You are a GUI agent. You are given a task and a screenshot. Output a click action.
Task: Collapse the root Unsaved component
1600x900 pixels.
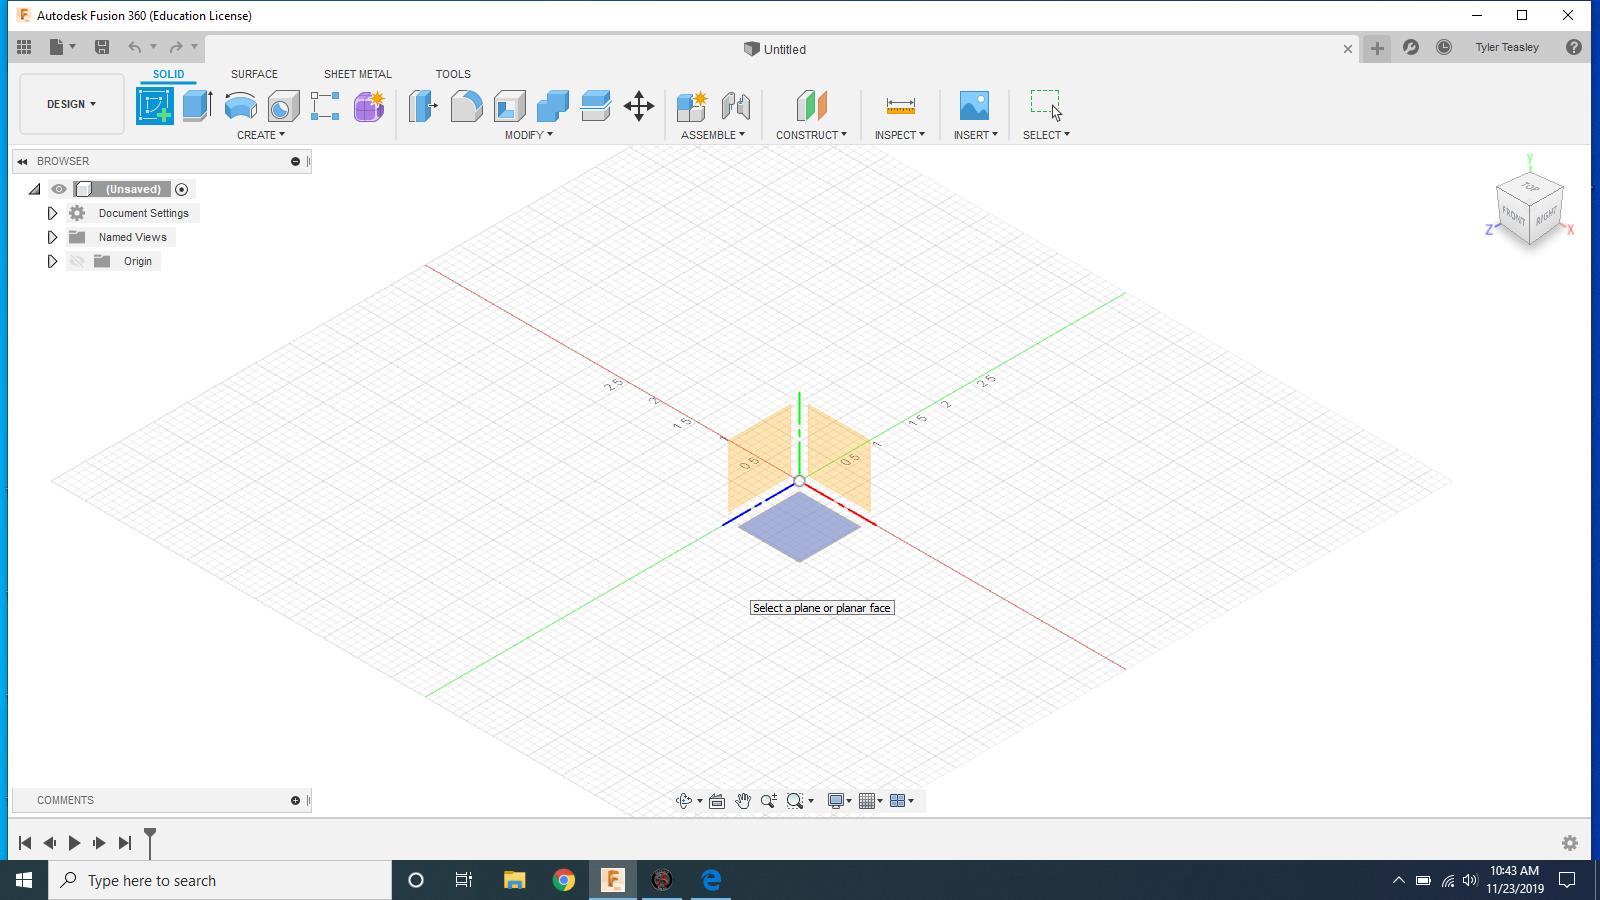pyautogui.click(x=35, y=189)
